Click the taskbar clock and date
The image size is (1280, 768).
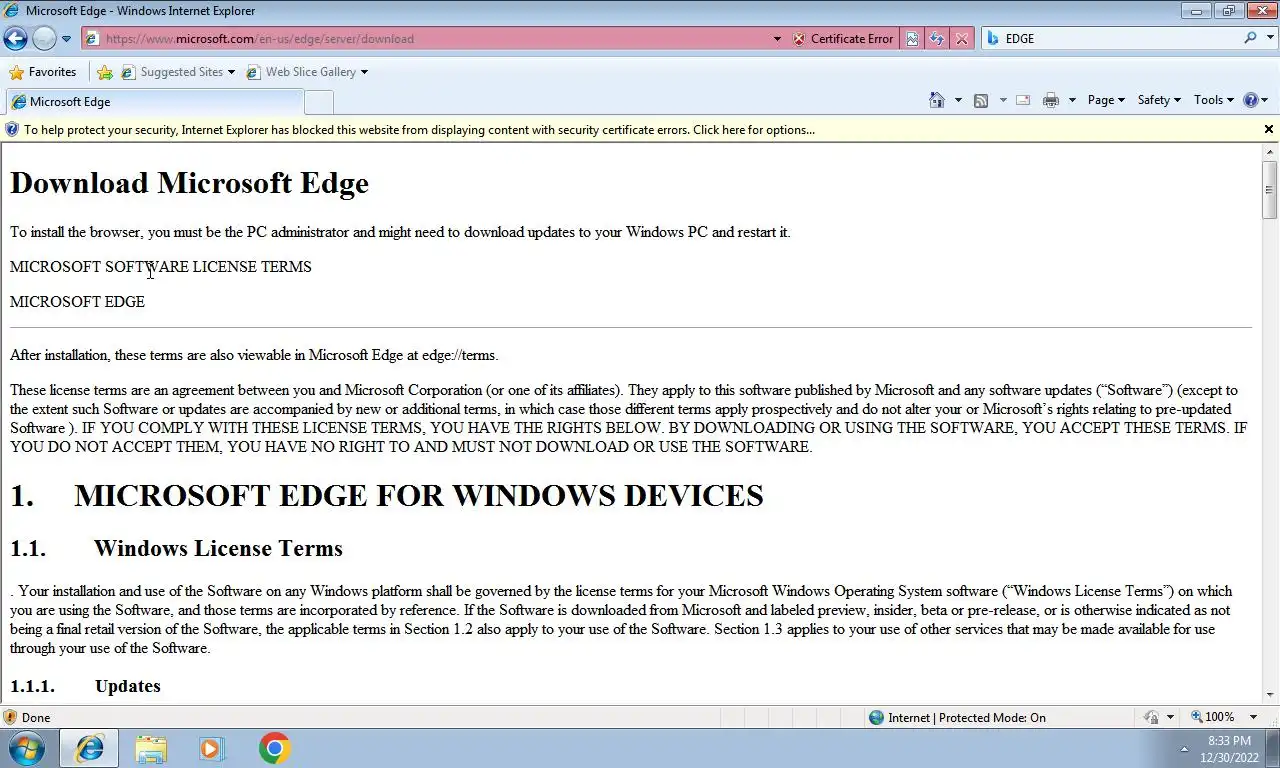pos(1229,749)
